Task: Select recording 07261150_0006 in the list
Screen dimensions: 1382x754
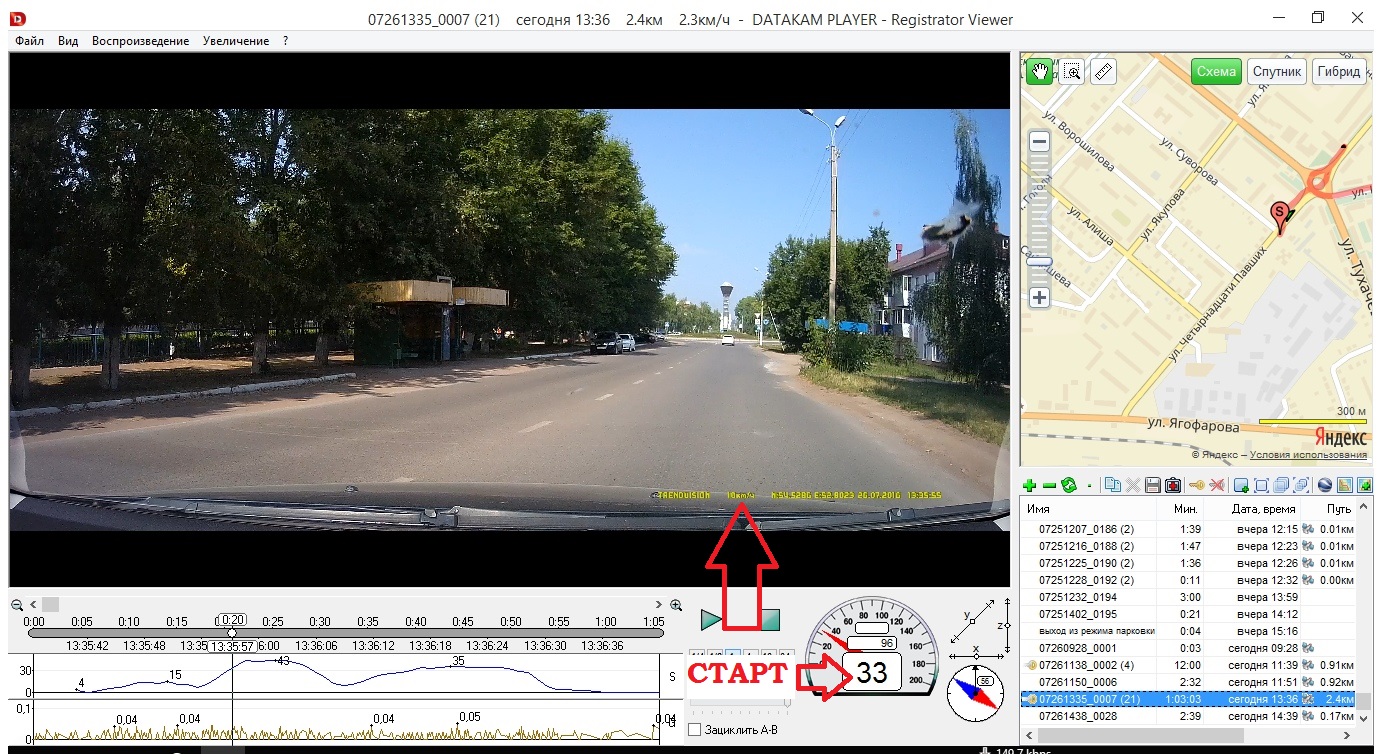Action: coord(1080,682)
